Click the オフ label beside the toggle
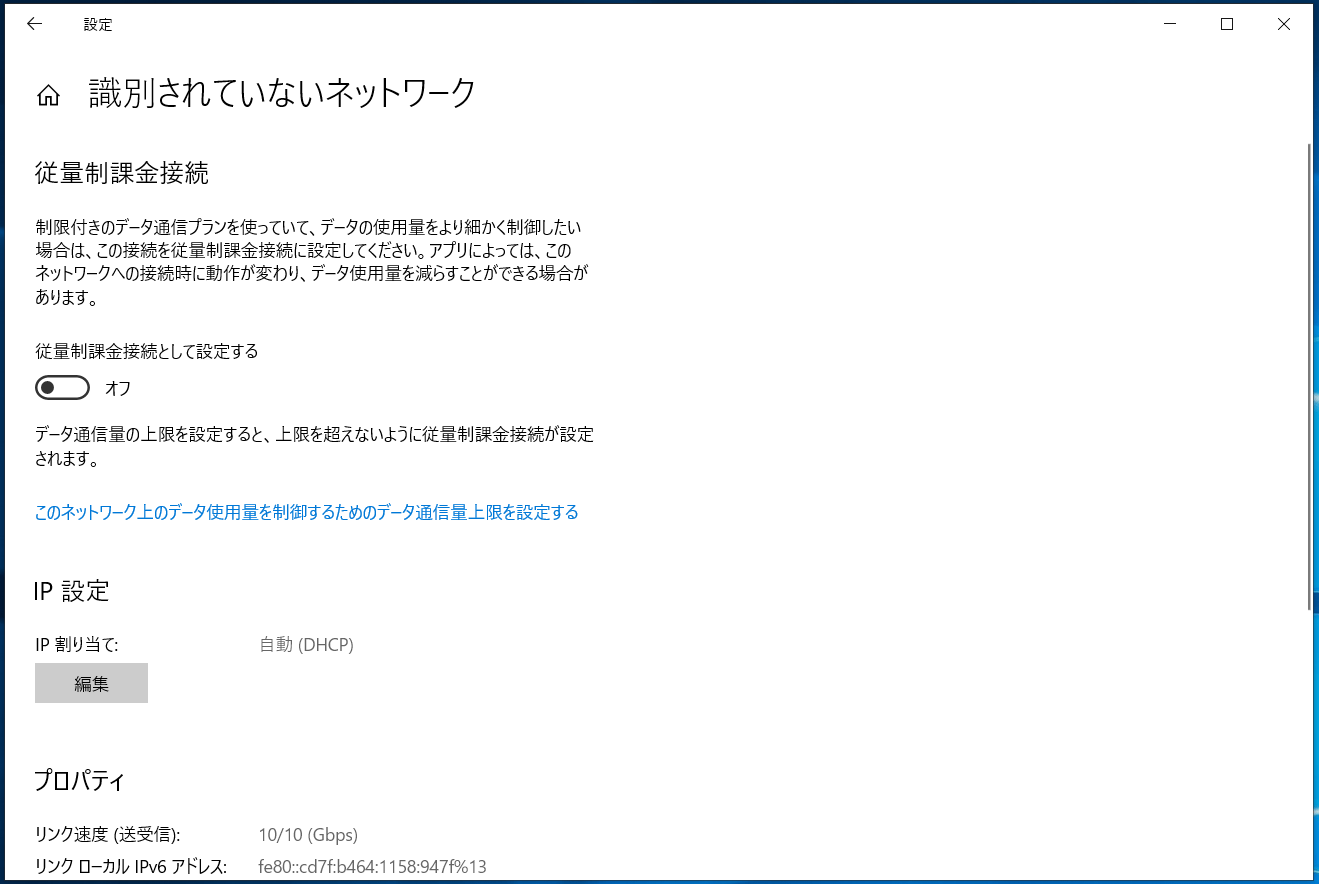 (x=118, y=388)
